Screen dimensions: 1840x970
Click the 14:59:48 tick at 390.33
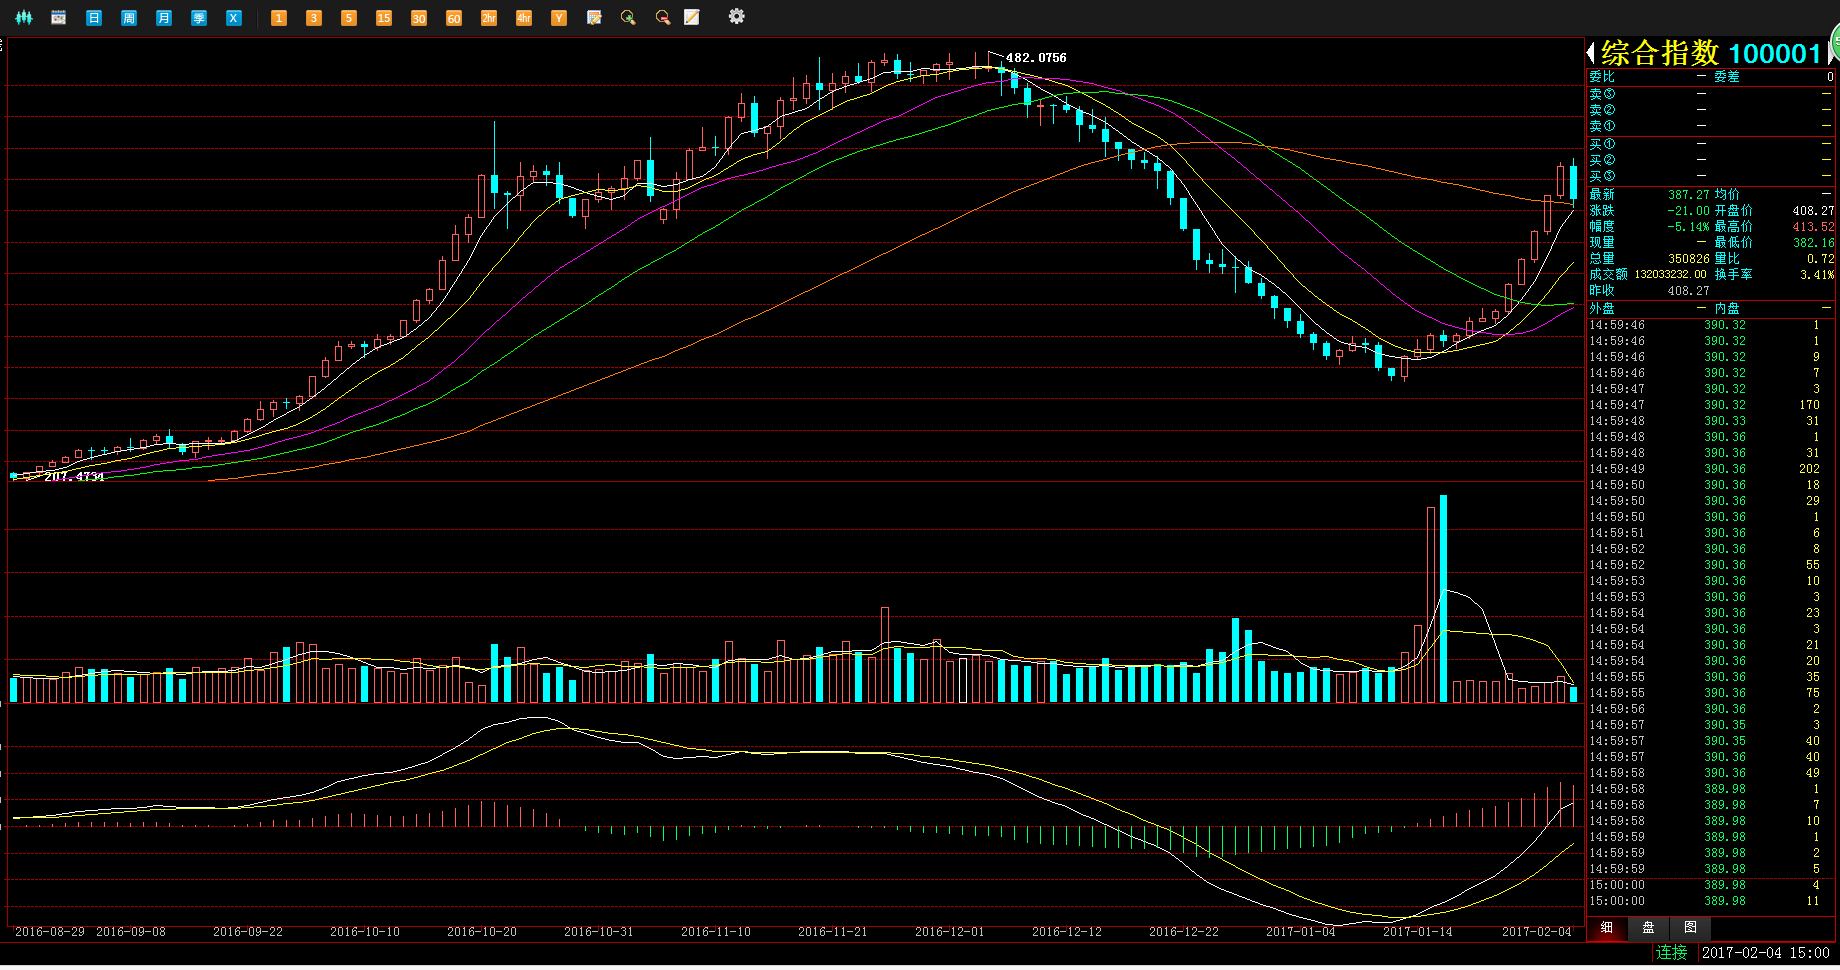click(x=1711, y=421)
